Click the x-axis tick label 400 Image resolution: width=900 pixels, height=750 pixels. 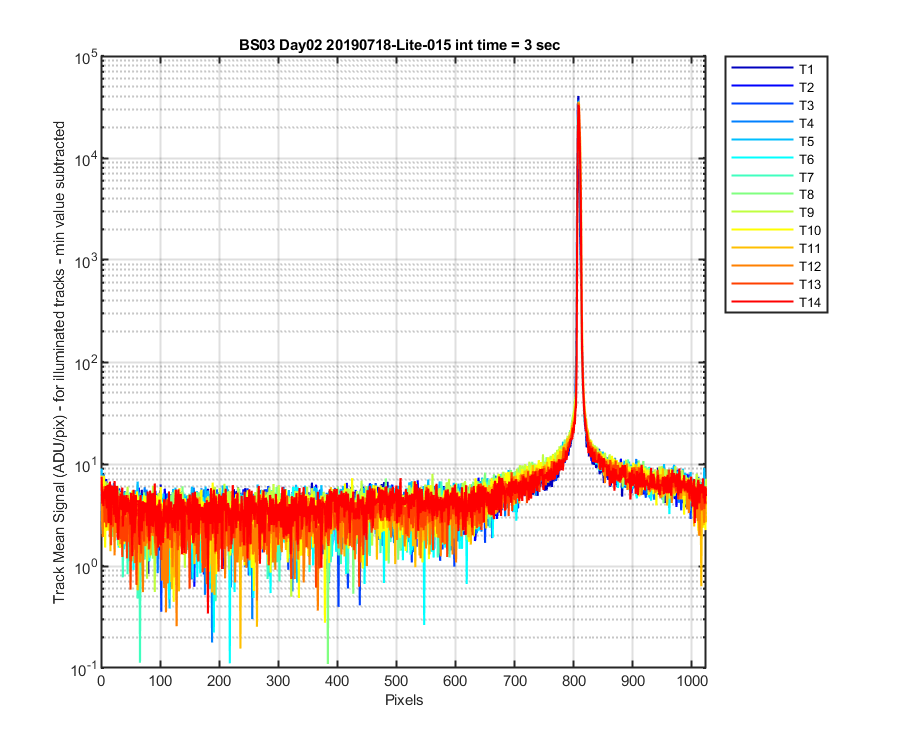coord(338,681)
